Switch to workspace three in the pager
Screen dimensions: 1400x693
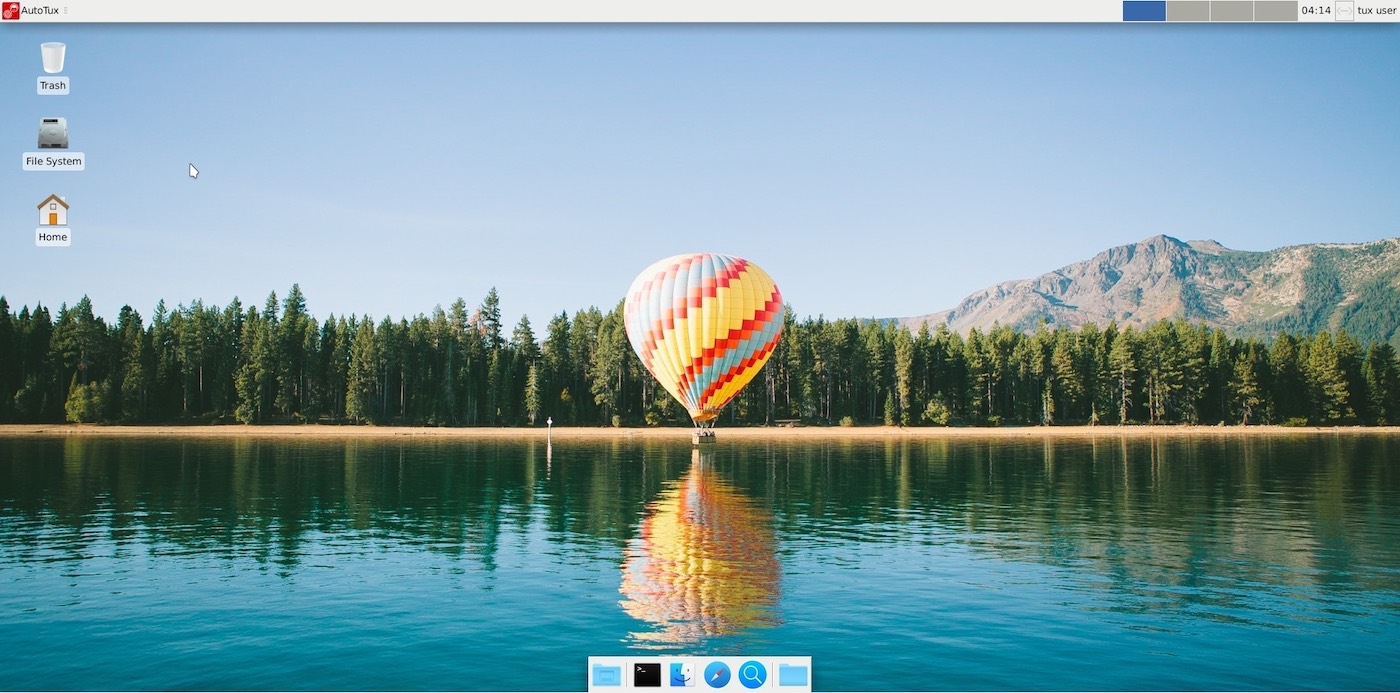coord(1232,11)
